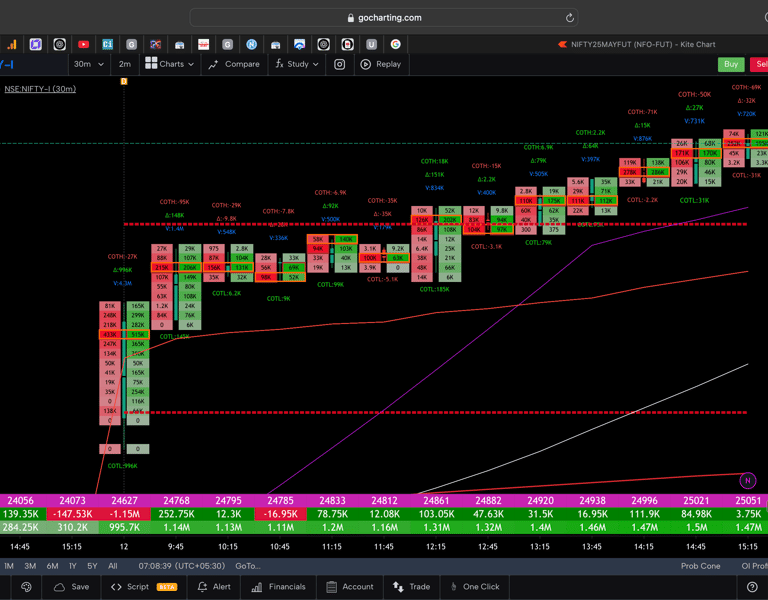Select the 2m timeframe shortcut

click(x=124, y=64)
